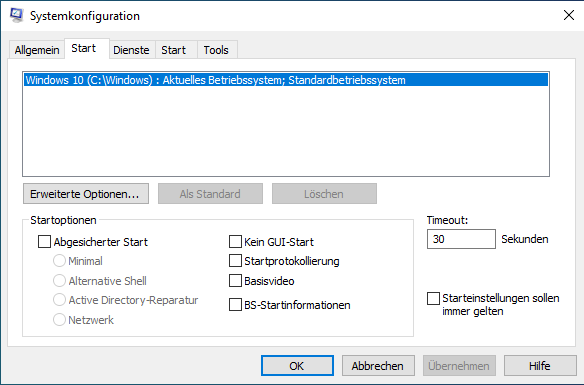
Task: Select the Minimal radio option
Action: tap(59, 261)
